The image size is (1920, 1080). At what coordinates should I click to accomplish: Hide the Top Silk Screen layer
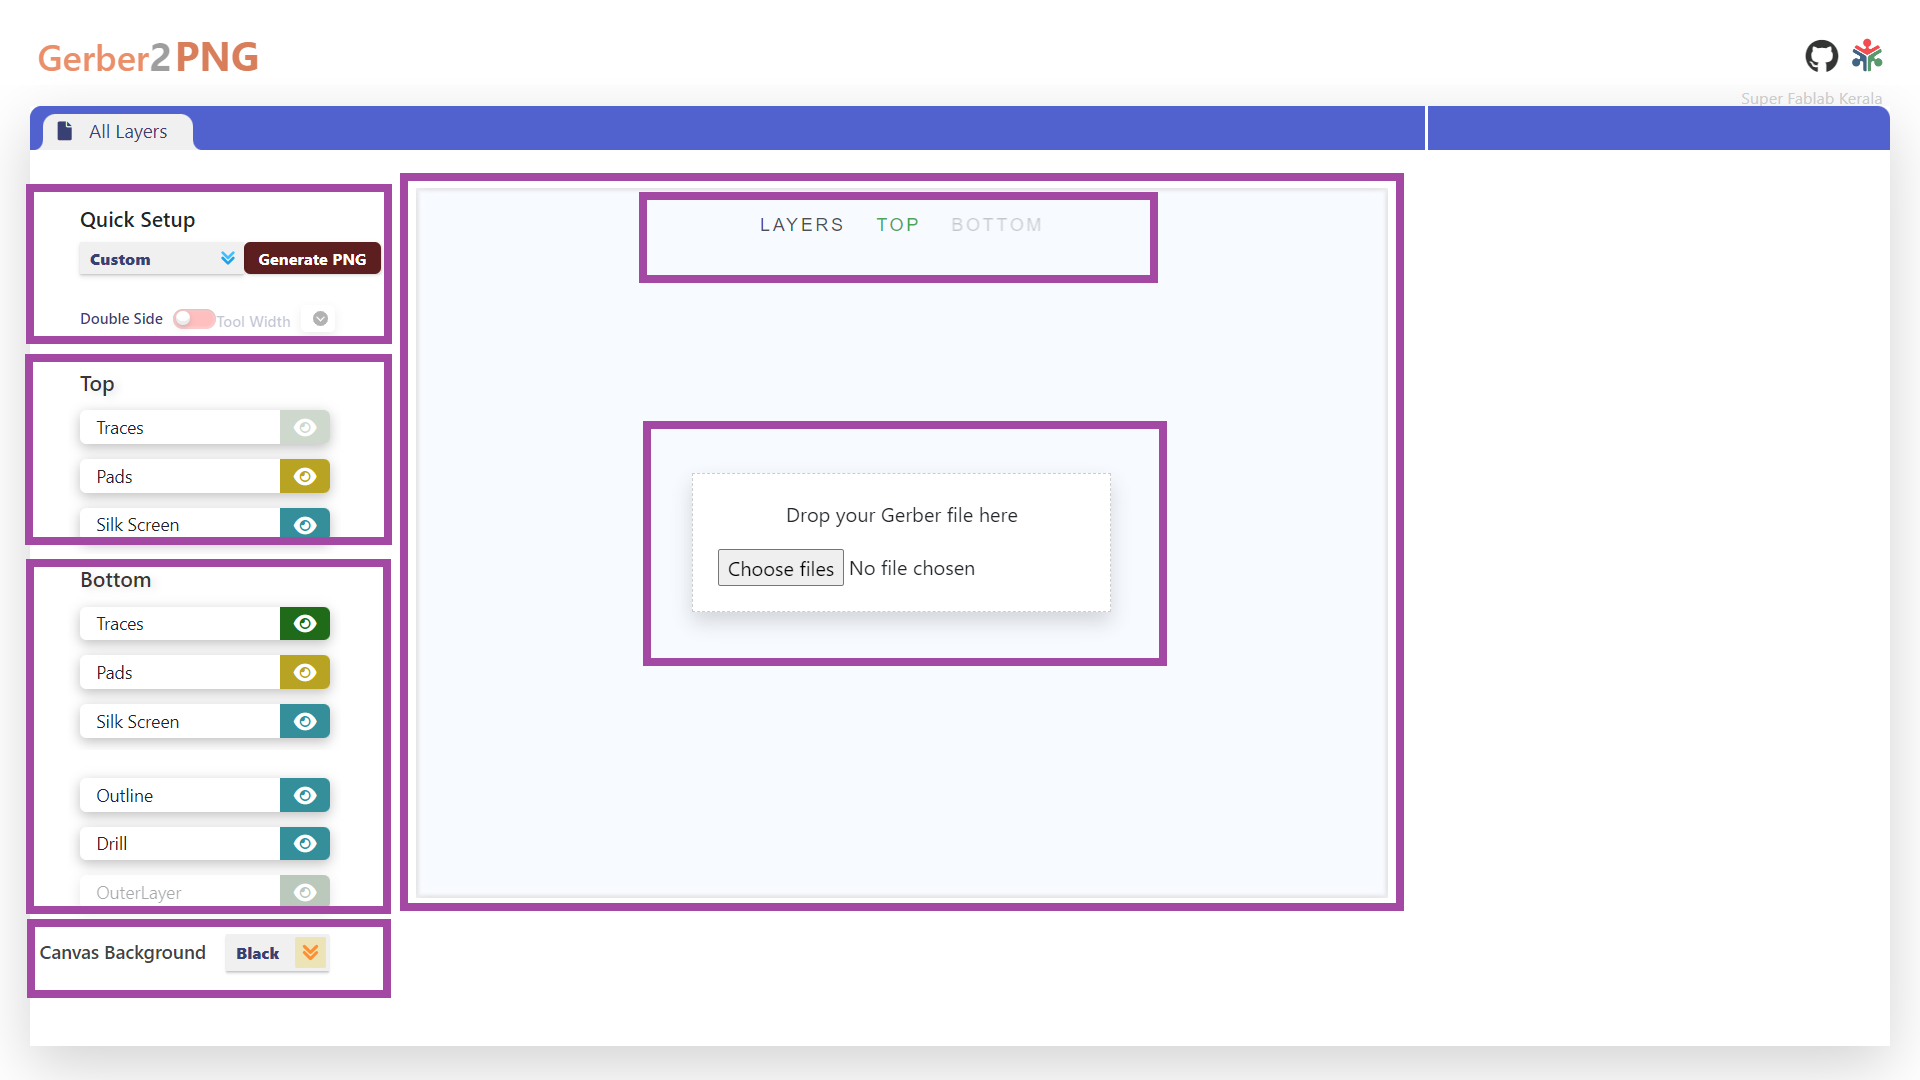point(305,524)
